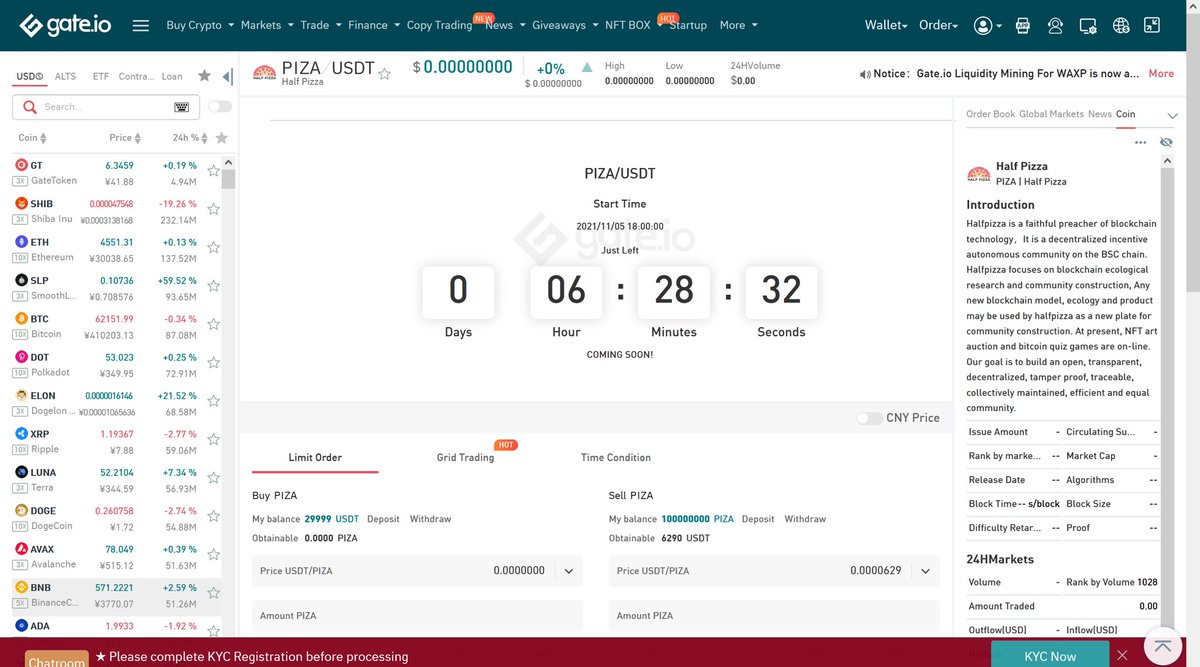1200x667 pixels.
Task: Favorite the BTC row star
Action: (x=213, y=325)
